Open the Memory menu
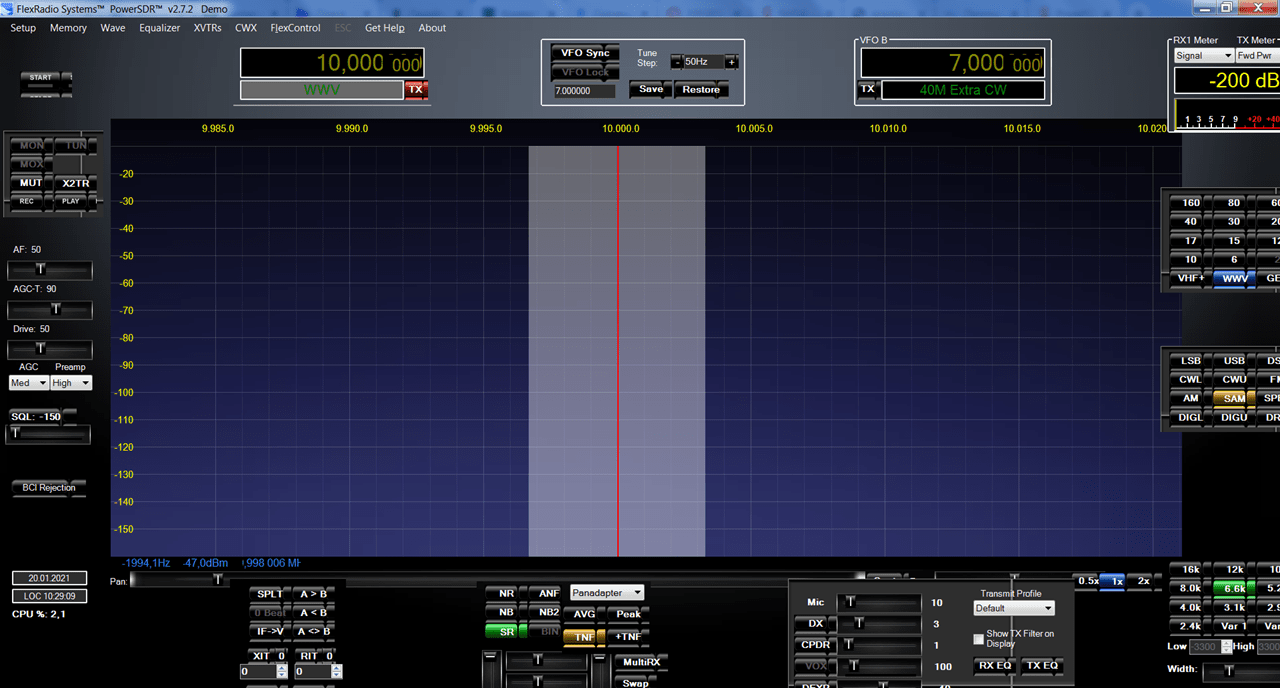This screenshot has height=688, width=1280. (x=68, y=28)
